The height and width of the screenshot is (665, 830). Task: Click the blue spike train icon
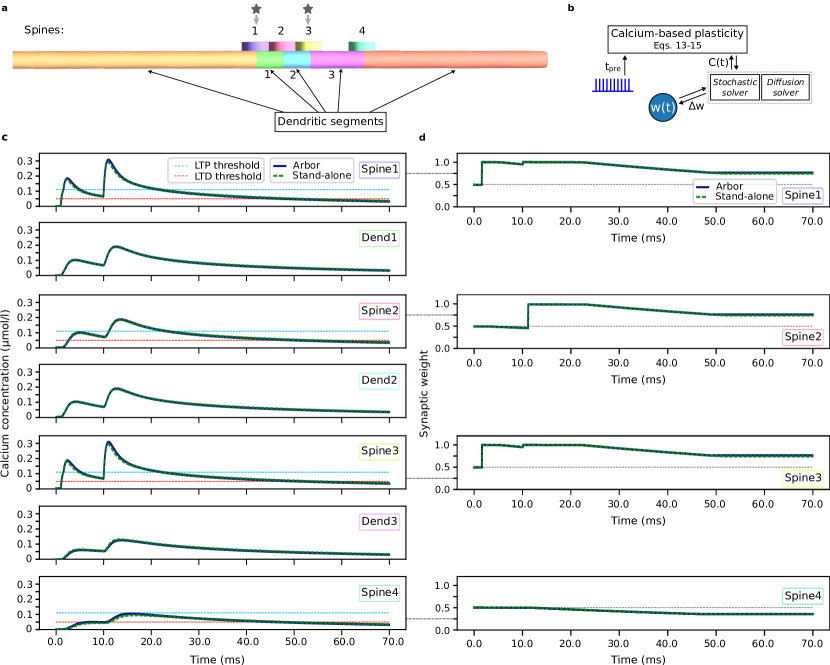(x=611, y=85)
